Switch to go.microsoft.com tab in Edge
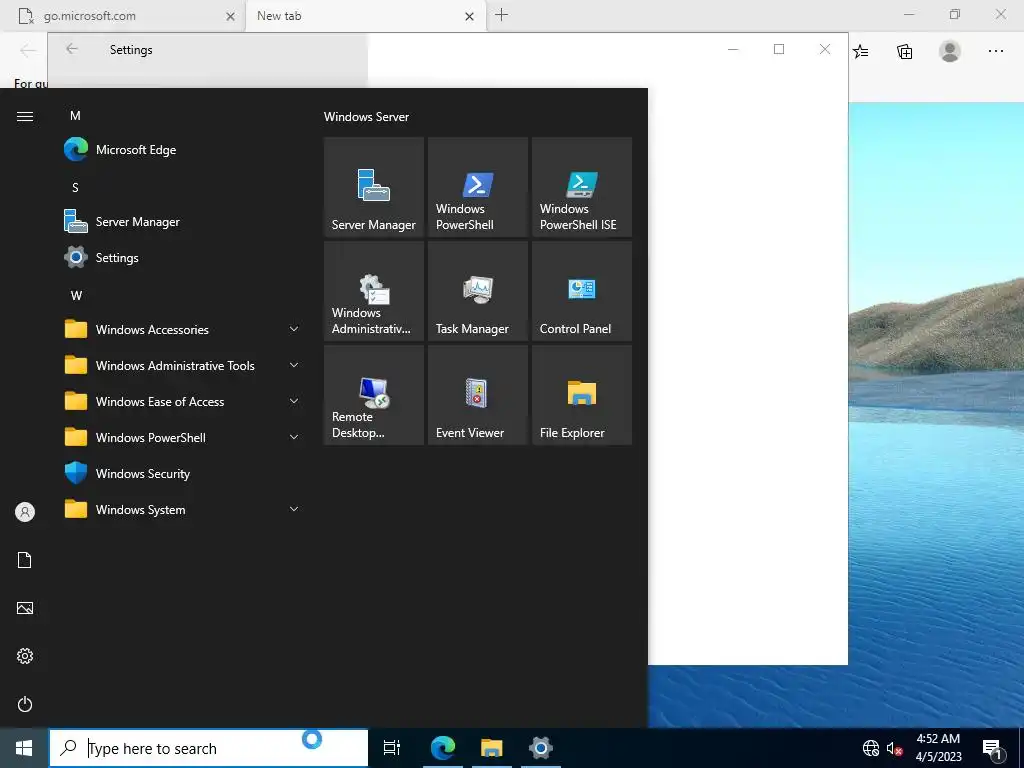 (124, 16)
